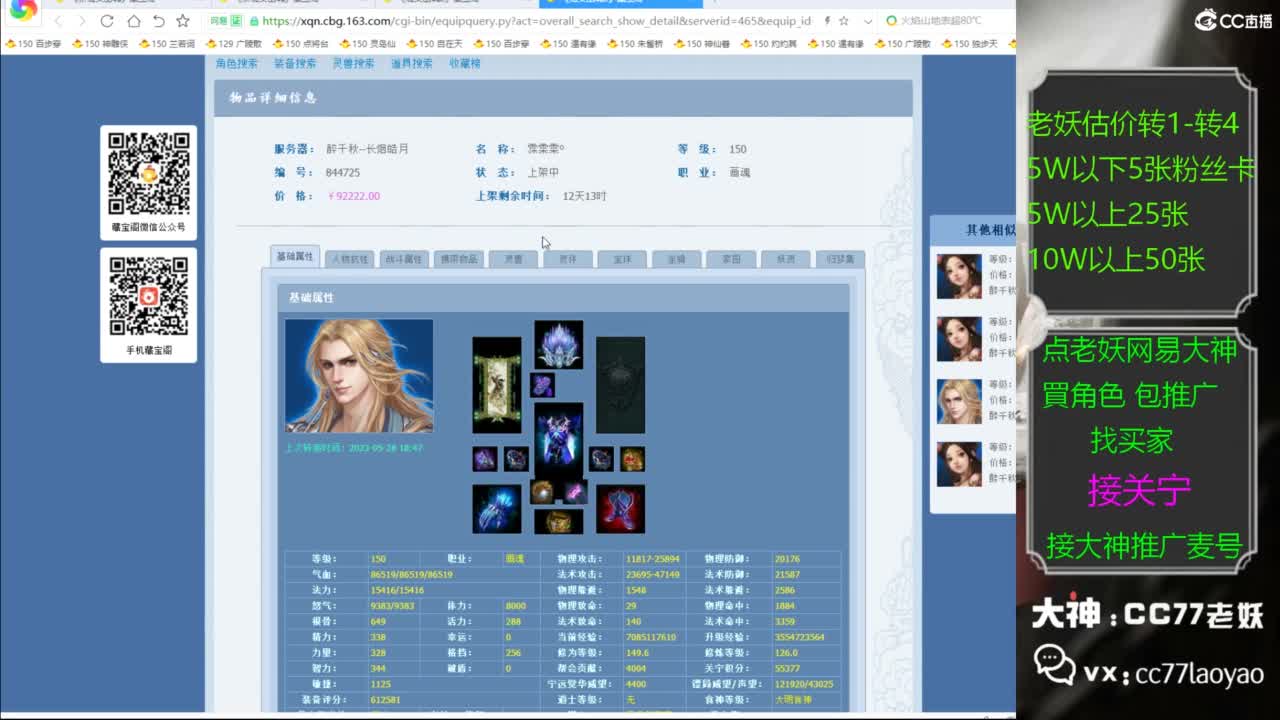Go to 角色搜索 navigation link
1280x720 pixels.
coord(237,63)
